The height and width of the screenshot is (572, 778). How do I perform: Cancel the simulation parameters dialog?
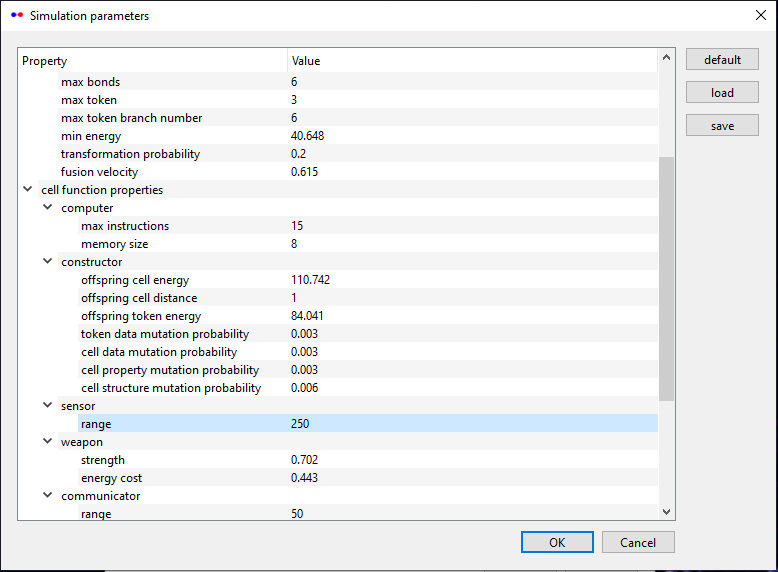point(638,542)
